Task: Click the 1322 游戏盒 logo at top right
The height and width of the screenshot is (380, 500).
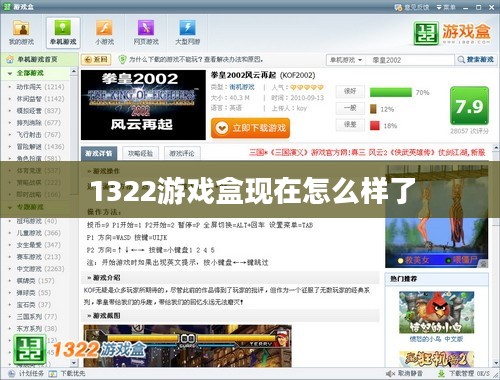Action: click(x=452, y=33)
